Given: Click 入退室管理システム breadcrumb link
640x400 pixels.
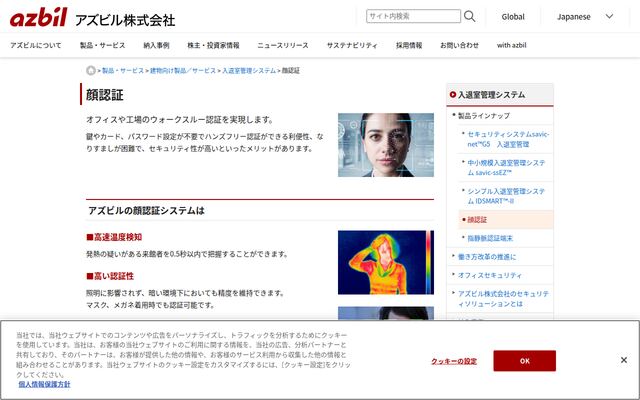Looking at the screenshot, I should [x=249, y=71].
